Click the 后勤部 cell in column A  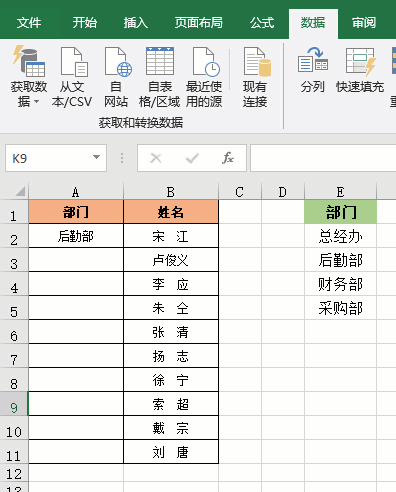point(76,236)
